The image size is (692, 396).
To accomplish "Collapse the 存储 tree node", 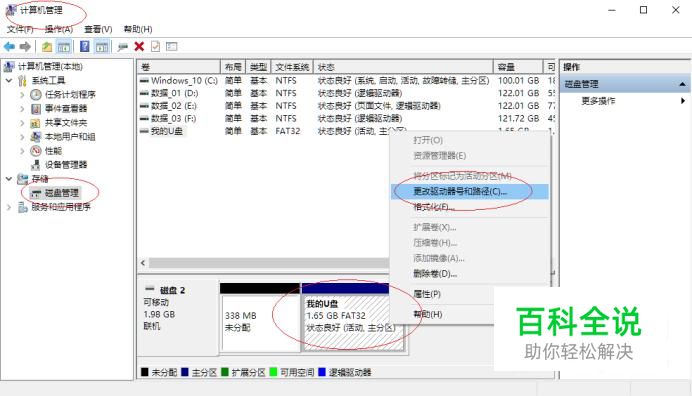I will [9, 179].
